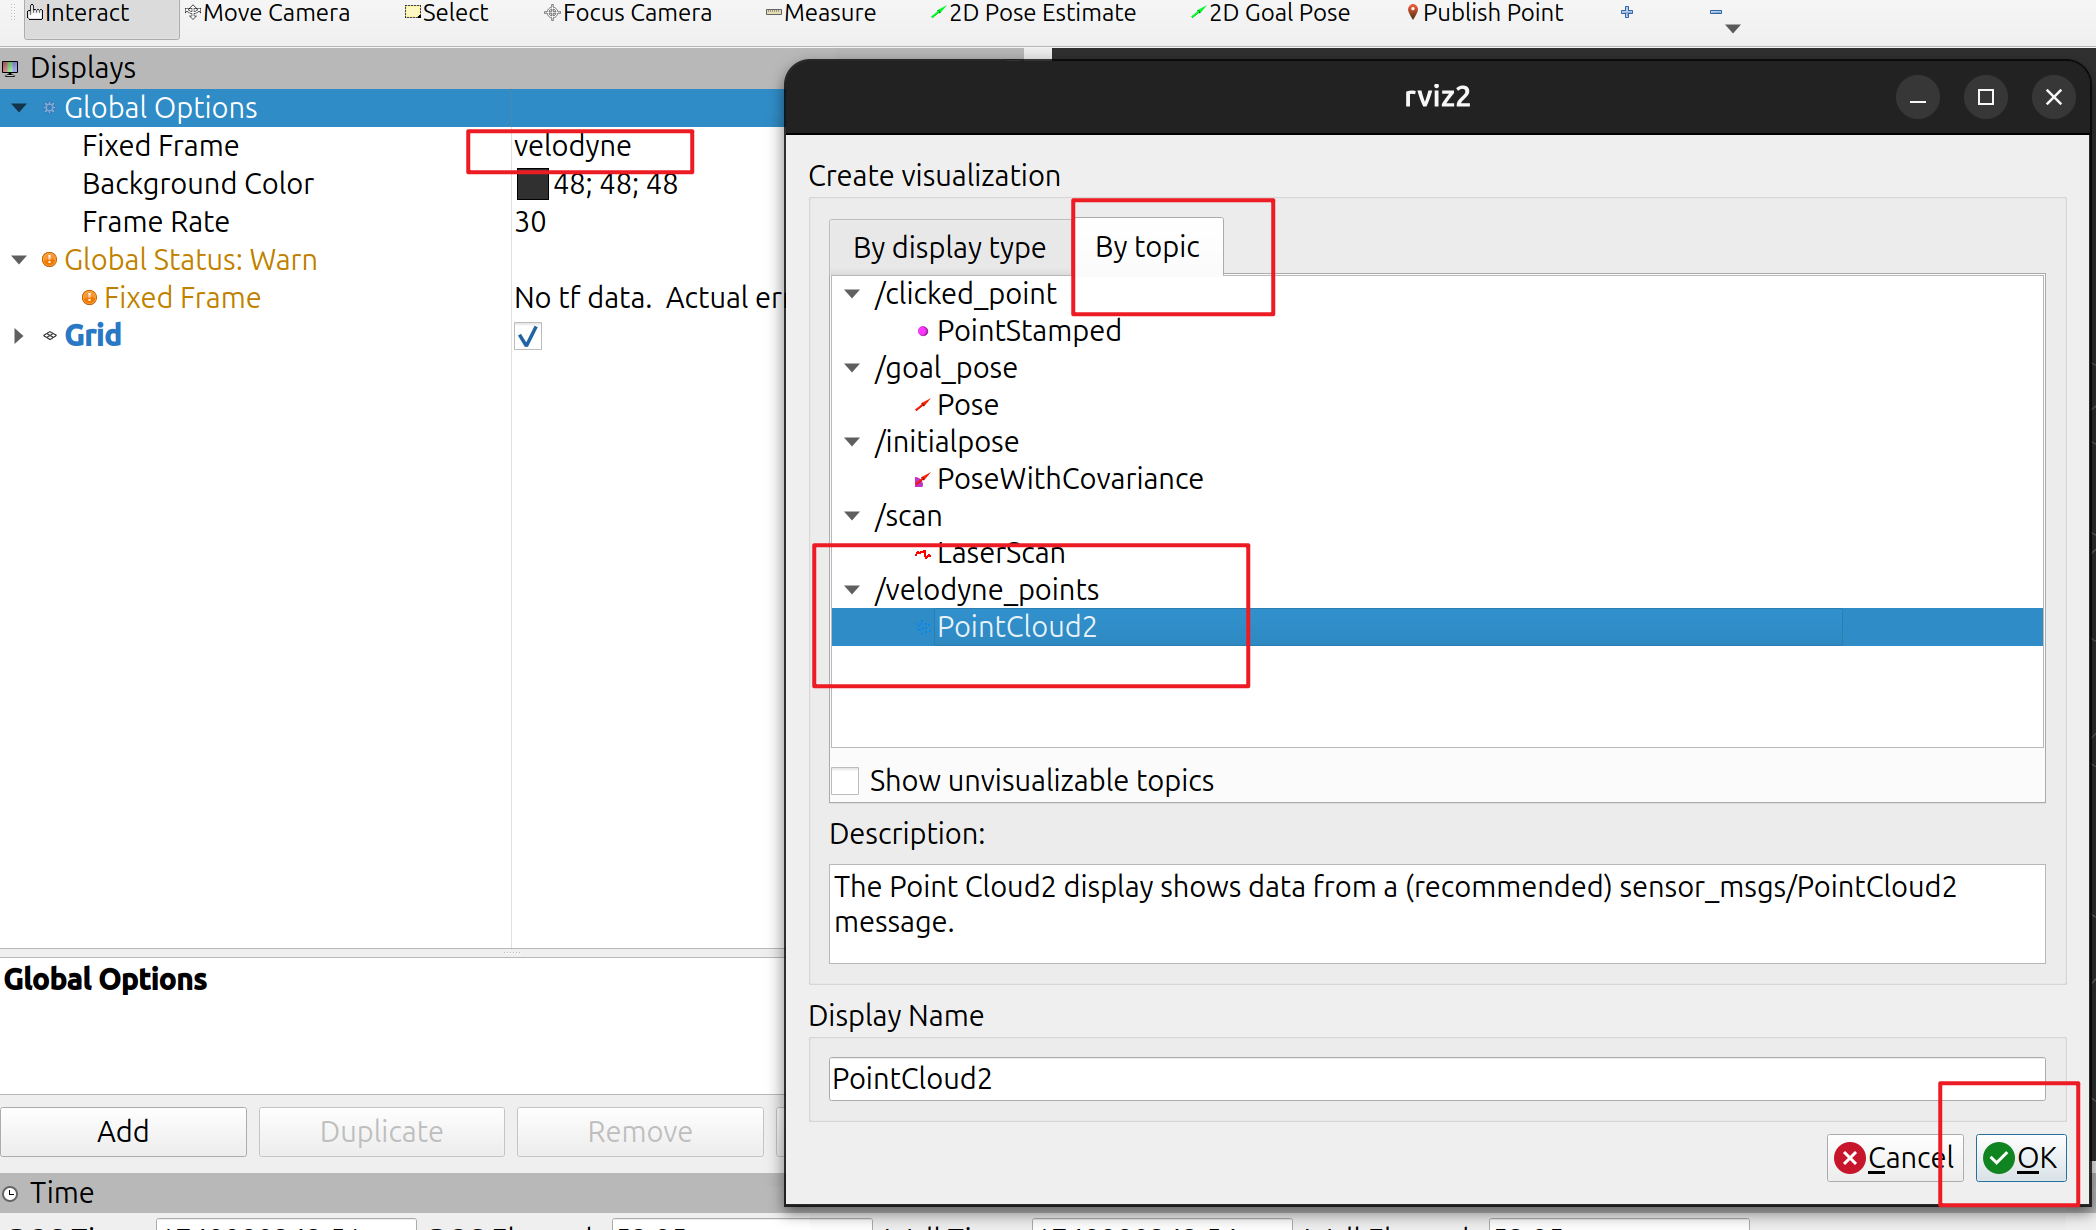Click the plus icon to add tool
The height and width of the screenshot is (1230, 2096).
click(1627, 13)
